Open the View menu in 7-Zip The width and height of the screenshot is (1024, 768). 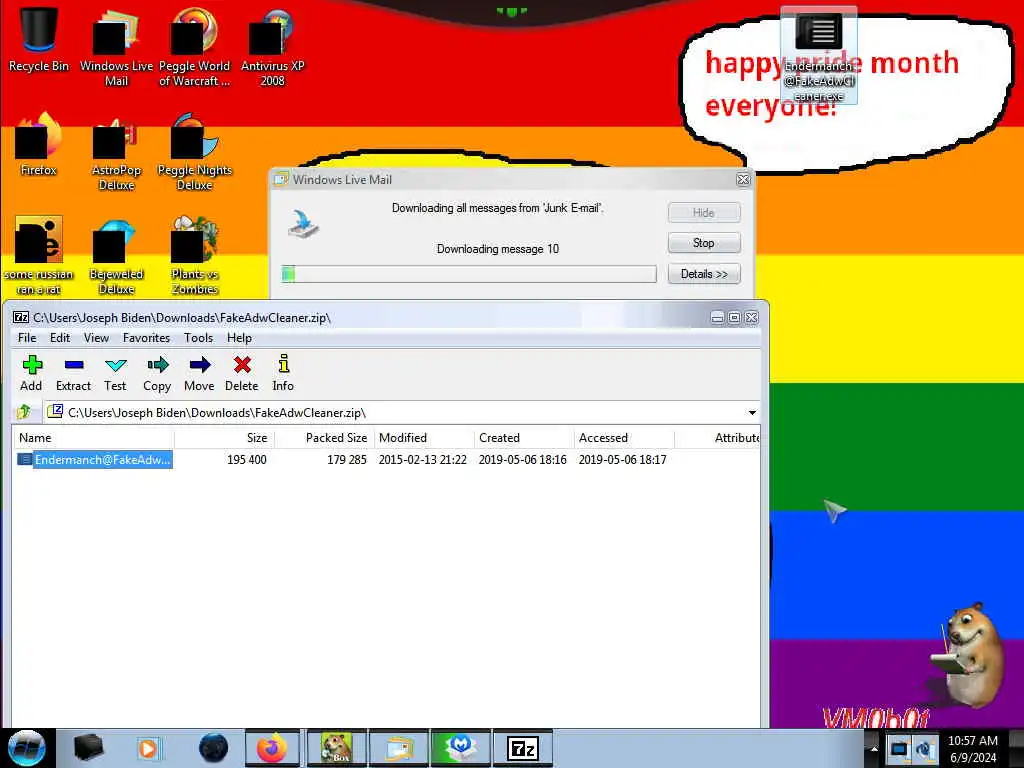(96, 338)
